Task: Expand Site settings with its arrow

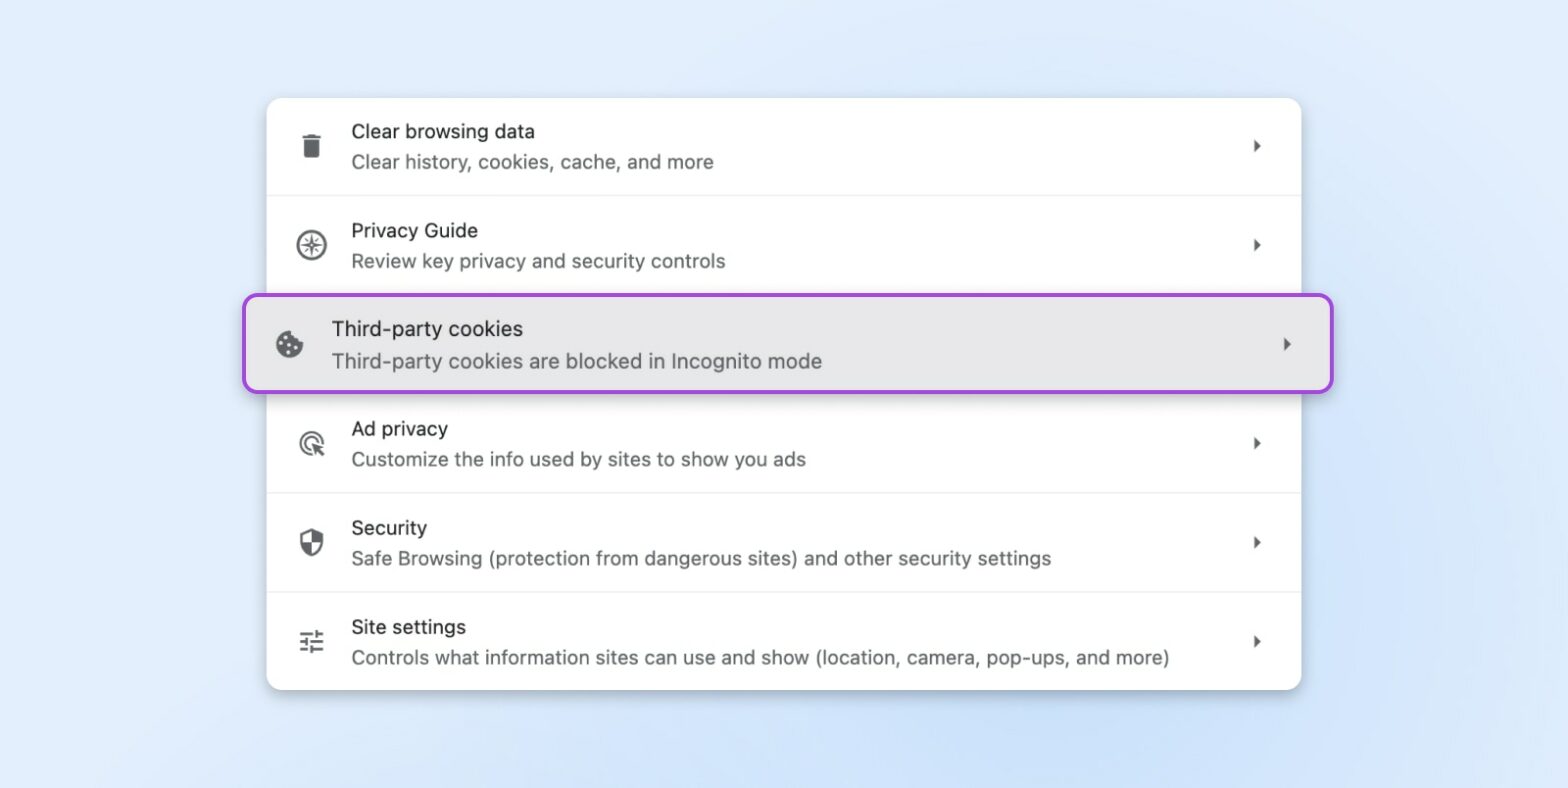Action: point(1257,641)
